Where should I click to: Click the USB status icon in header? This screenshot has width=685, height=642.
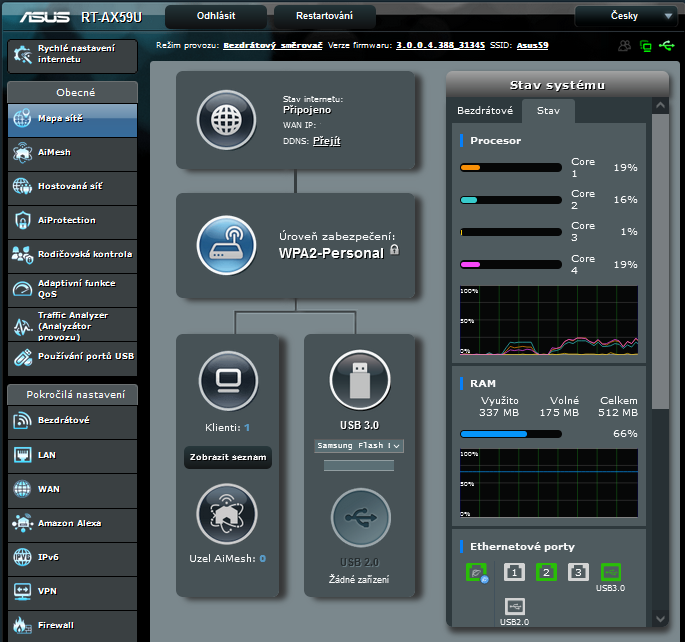667,46
